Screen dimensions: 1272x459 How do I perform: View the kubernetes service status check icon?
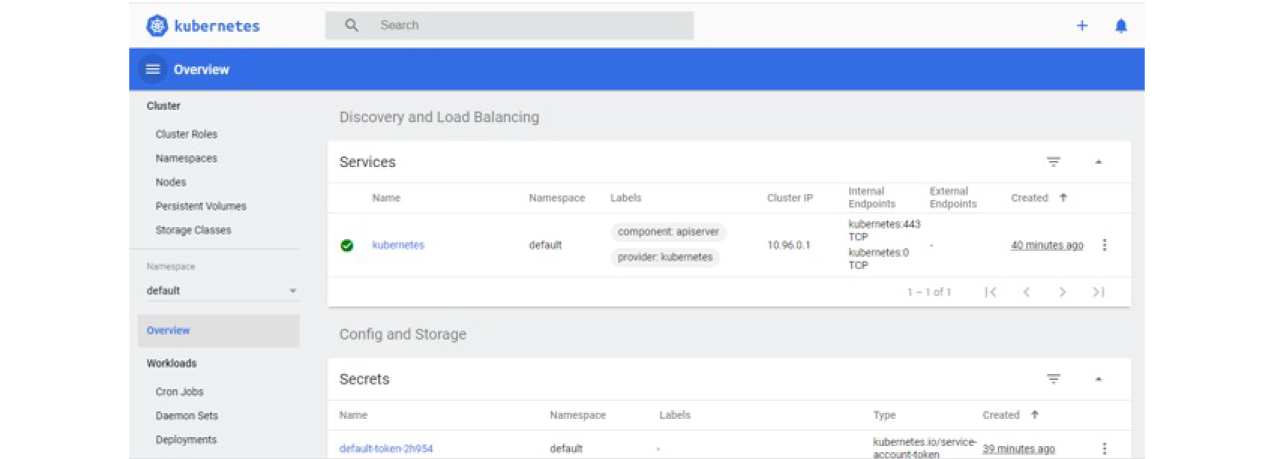coord(347,245)
